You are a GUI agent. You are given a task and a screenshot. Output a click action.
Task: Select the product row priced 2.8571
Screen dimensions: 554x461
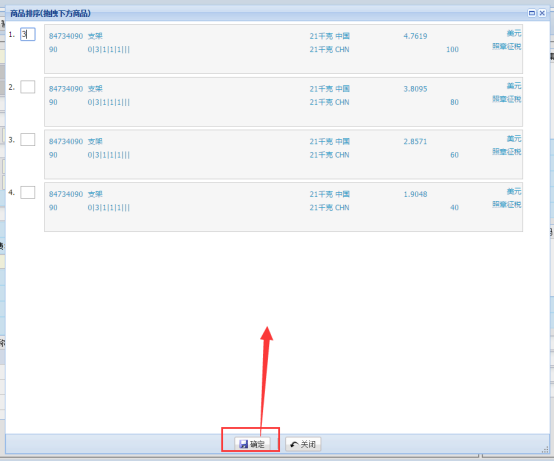click(283, 154)
